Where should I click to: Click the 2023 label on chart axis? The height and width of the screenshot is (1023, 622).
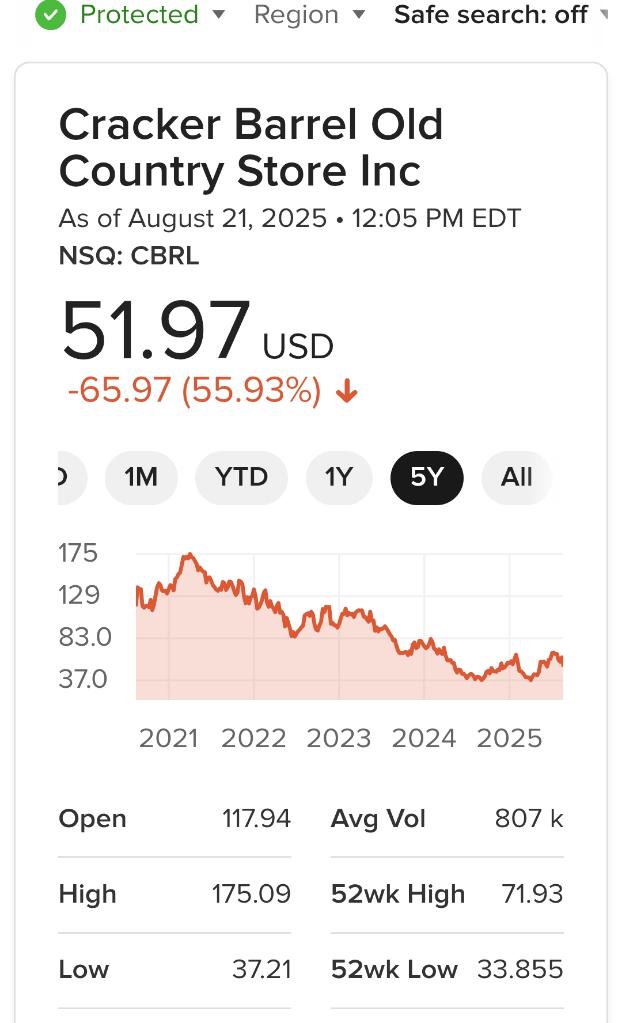[339, 739]
